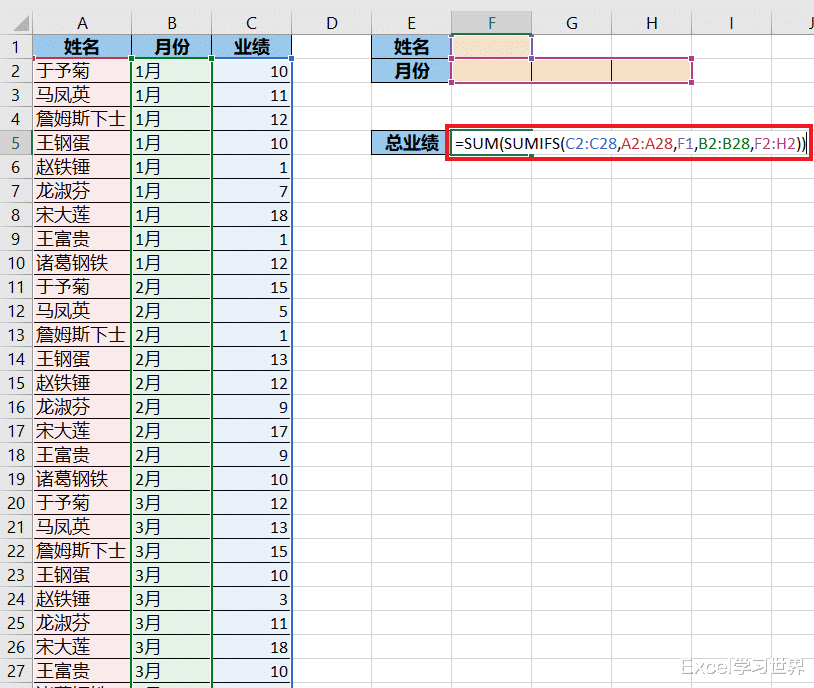Click the empty name input cell F1
The image size is (814, 688).
pos(492,47)
